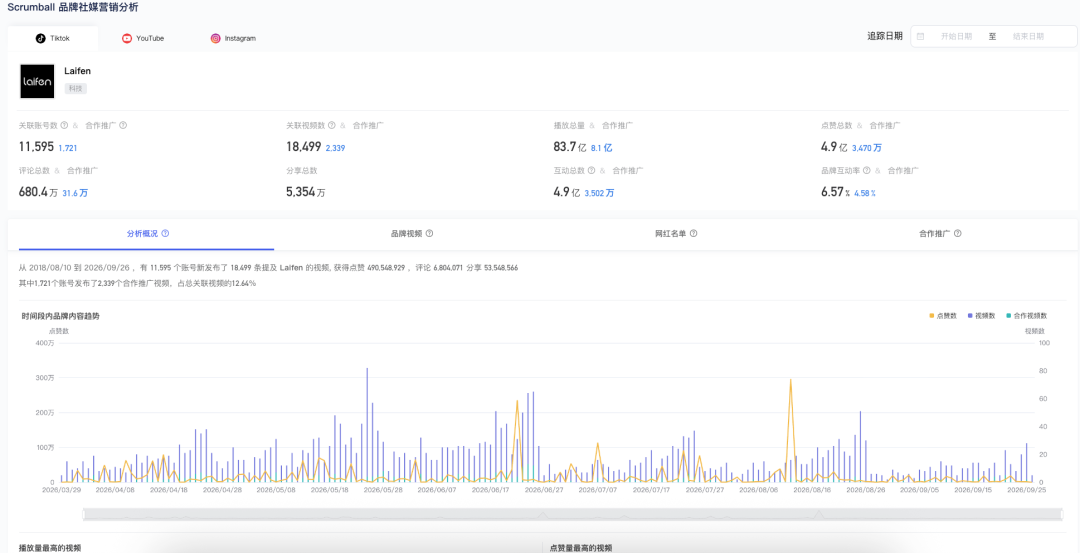
Task: Click the blue 3,502 万 partnered interactions value
Action: (599, 194)
